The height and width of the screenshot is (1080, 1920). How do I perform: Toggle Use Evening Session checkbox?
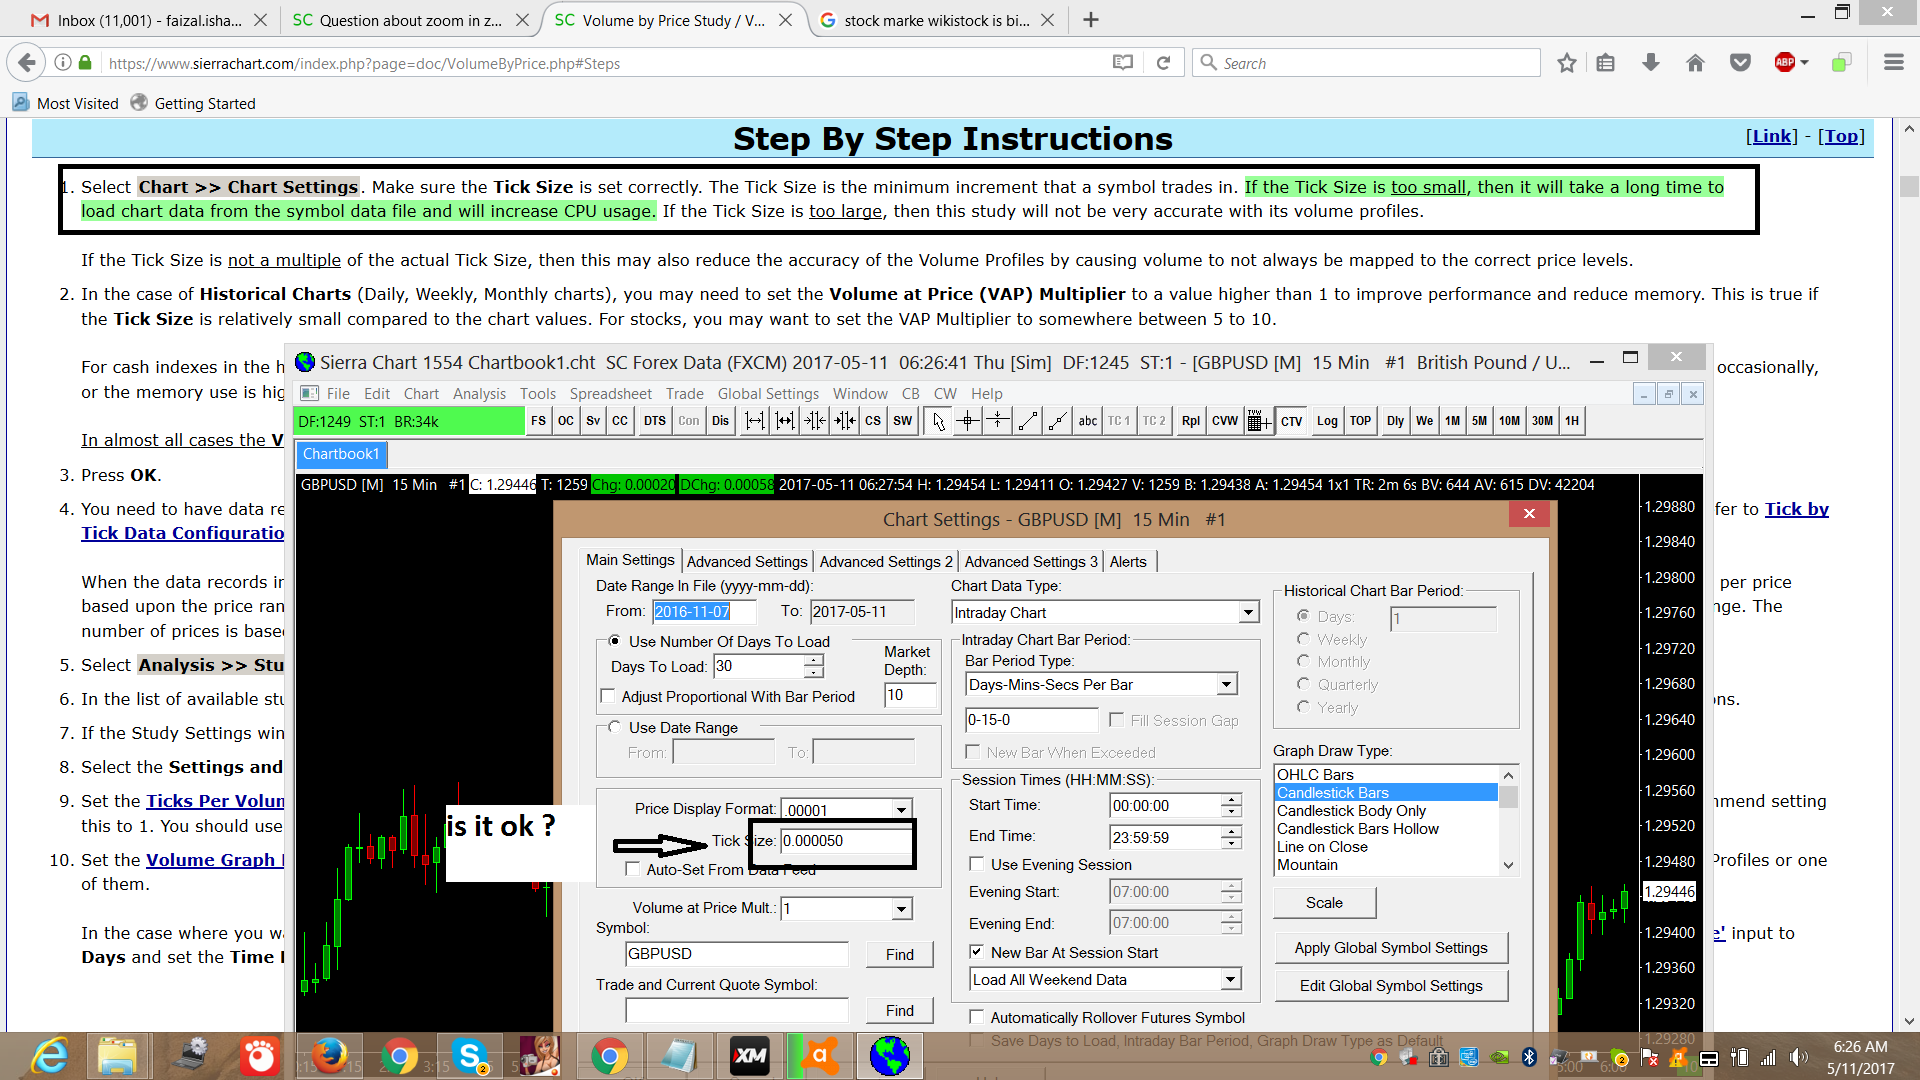tap(977, 864)
